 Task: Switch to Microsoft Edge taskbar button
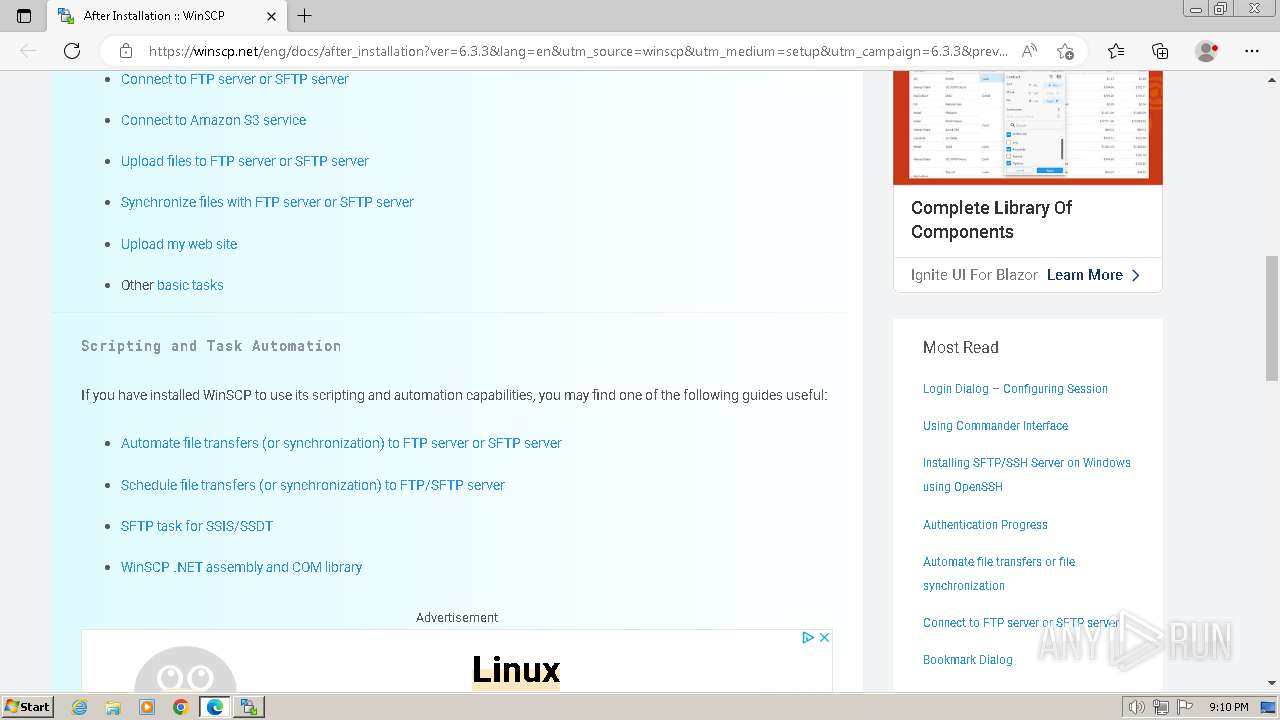point(215,707)
